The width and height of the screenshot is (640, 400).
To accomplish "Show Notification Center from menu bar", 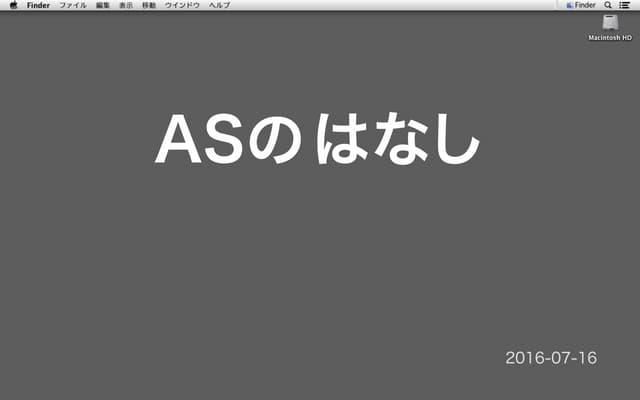I will pyautogui.click(x=625, y=5).
